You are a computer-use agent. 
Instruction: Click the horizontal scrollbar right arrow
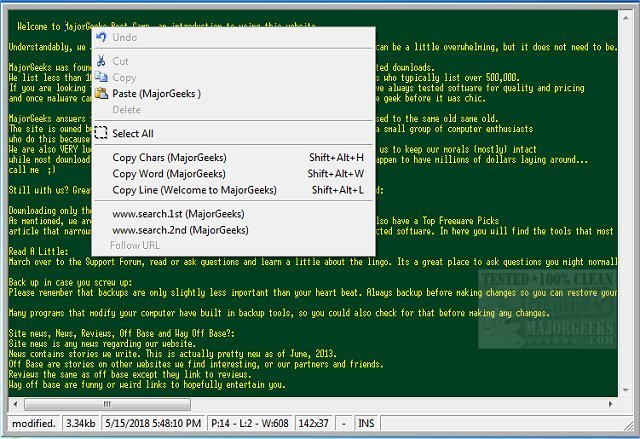pos(611,404)
